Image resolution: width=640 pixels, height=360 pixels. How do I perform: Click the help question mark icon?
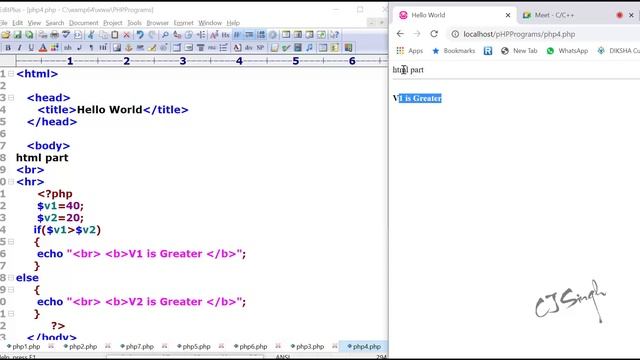(334, 35)
